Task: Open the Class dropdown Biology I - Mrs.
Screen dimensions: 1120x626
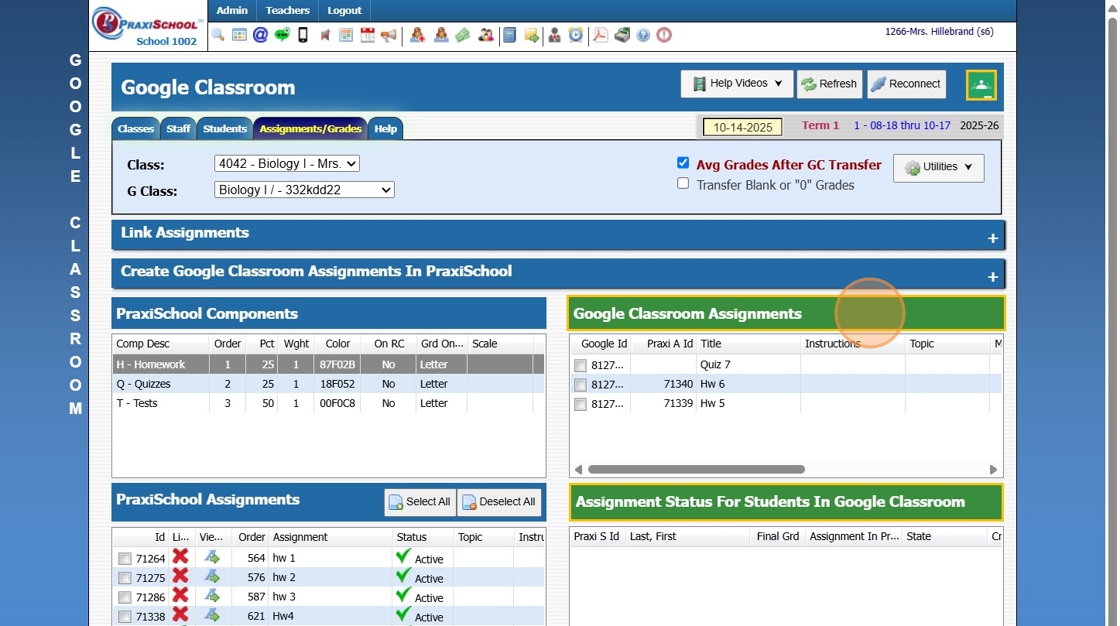Action: pos(286,164)
